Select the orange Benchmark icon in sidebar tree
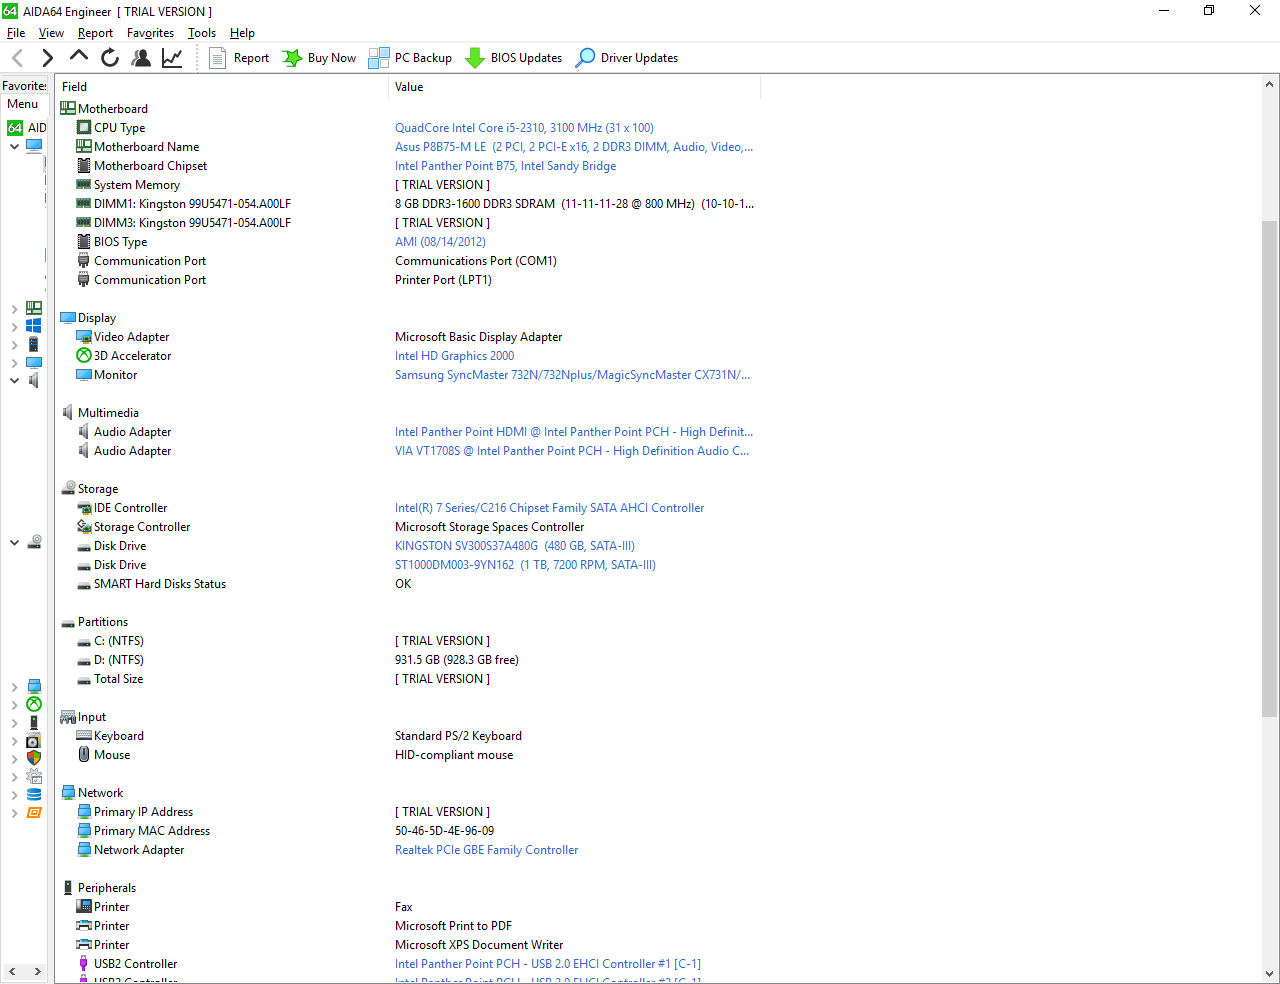The image size is (1280, 984). (34, 813)
